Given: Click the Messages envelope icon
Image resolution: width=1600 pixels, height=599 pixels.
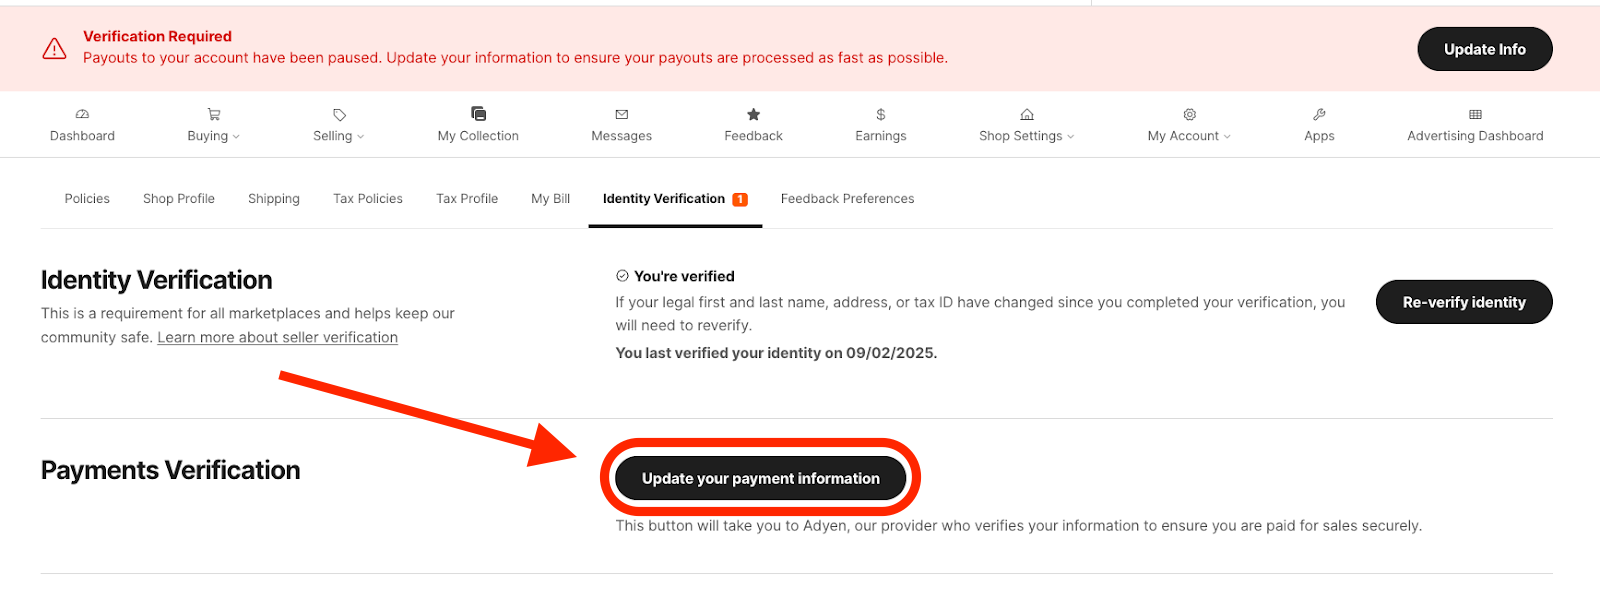Looking at the screenshot, I should coord(621,114).
